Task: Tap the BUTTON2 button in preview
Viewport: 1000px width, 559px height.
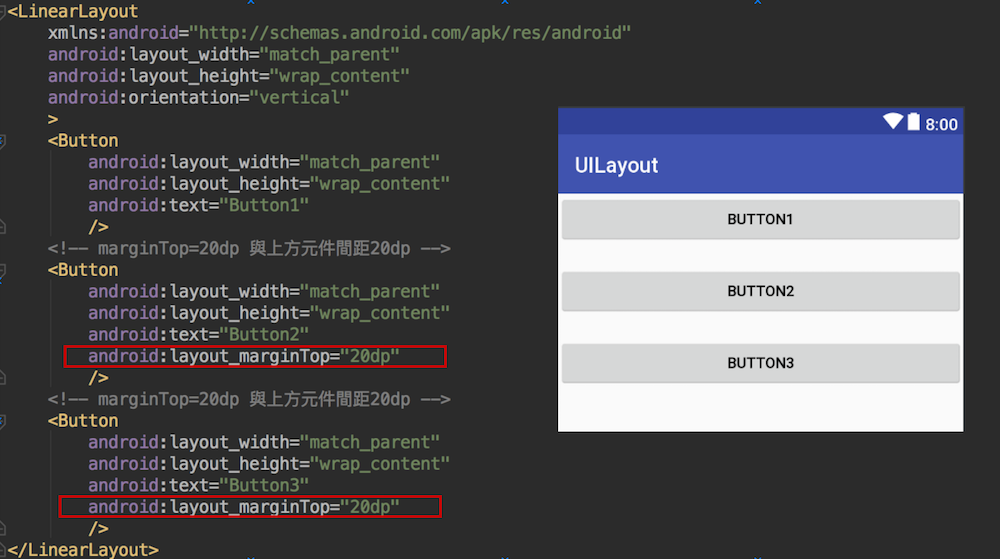Action: [760, 291]
